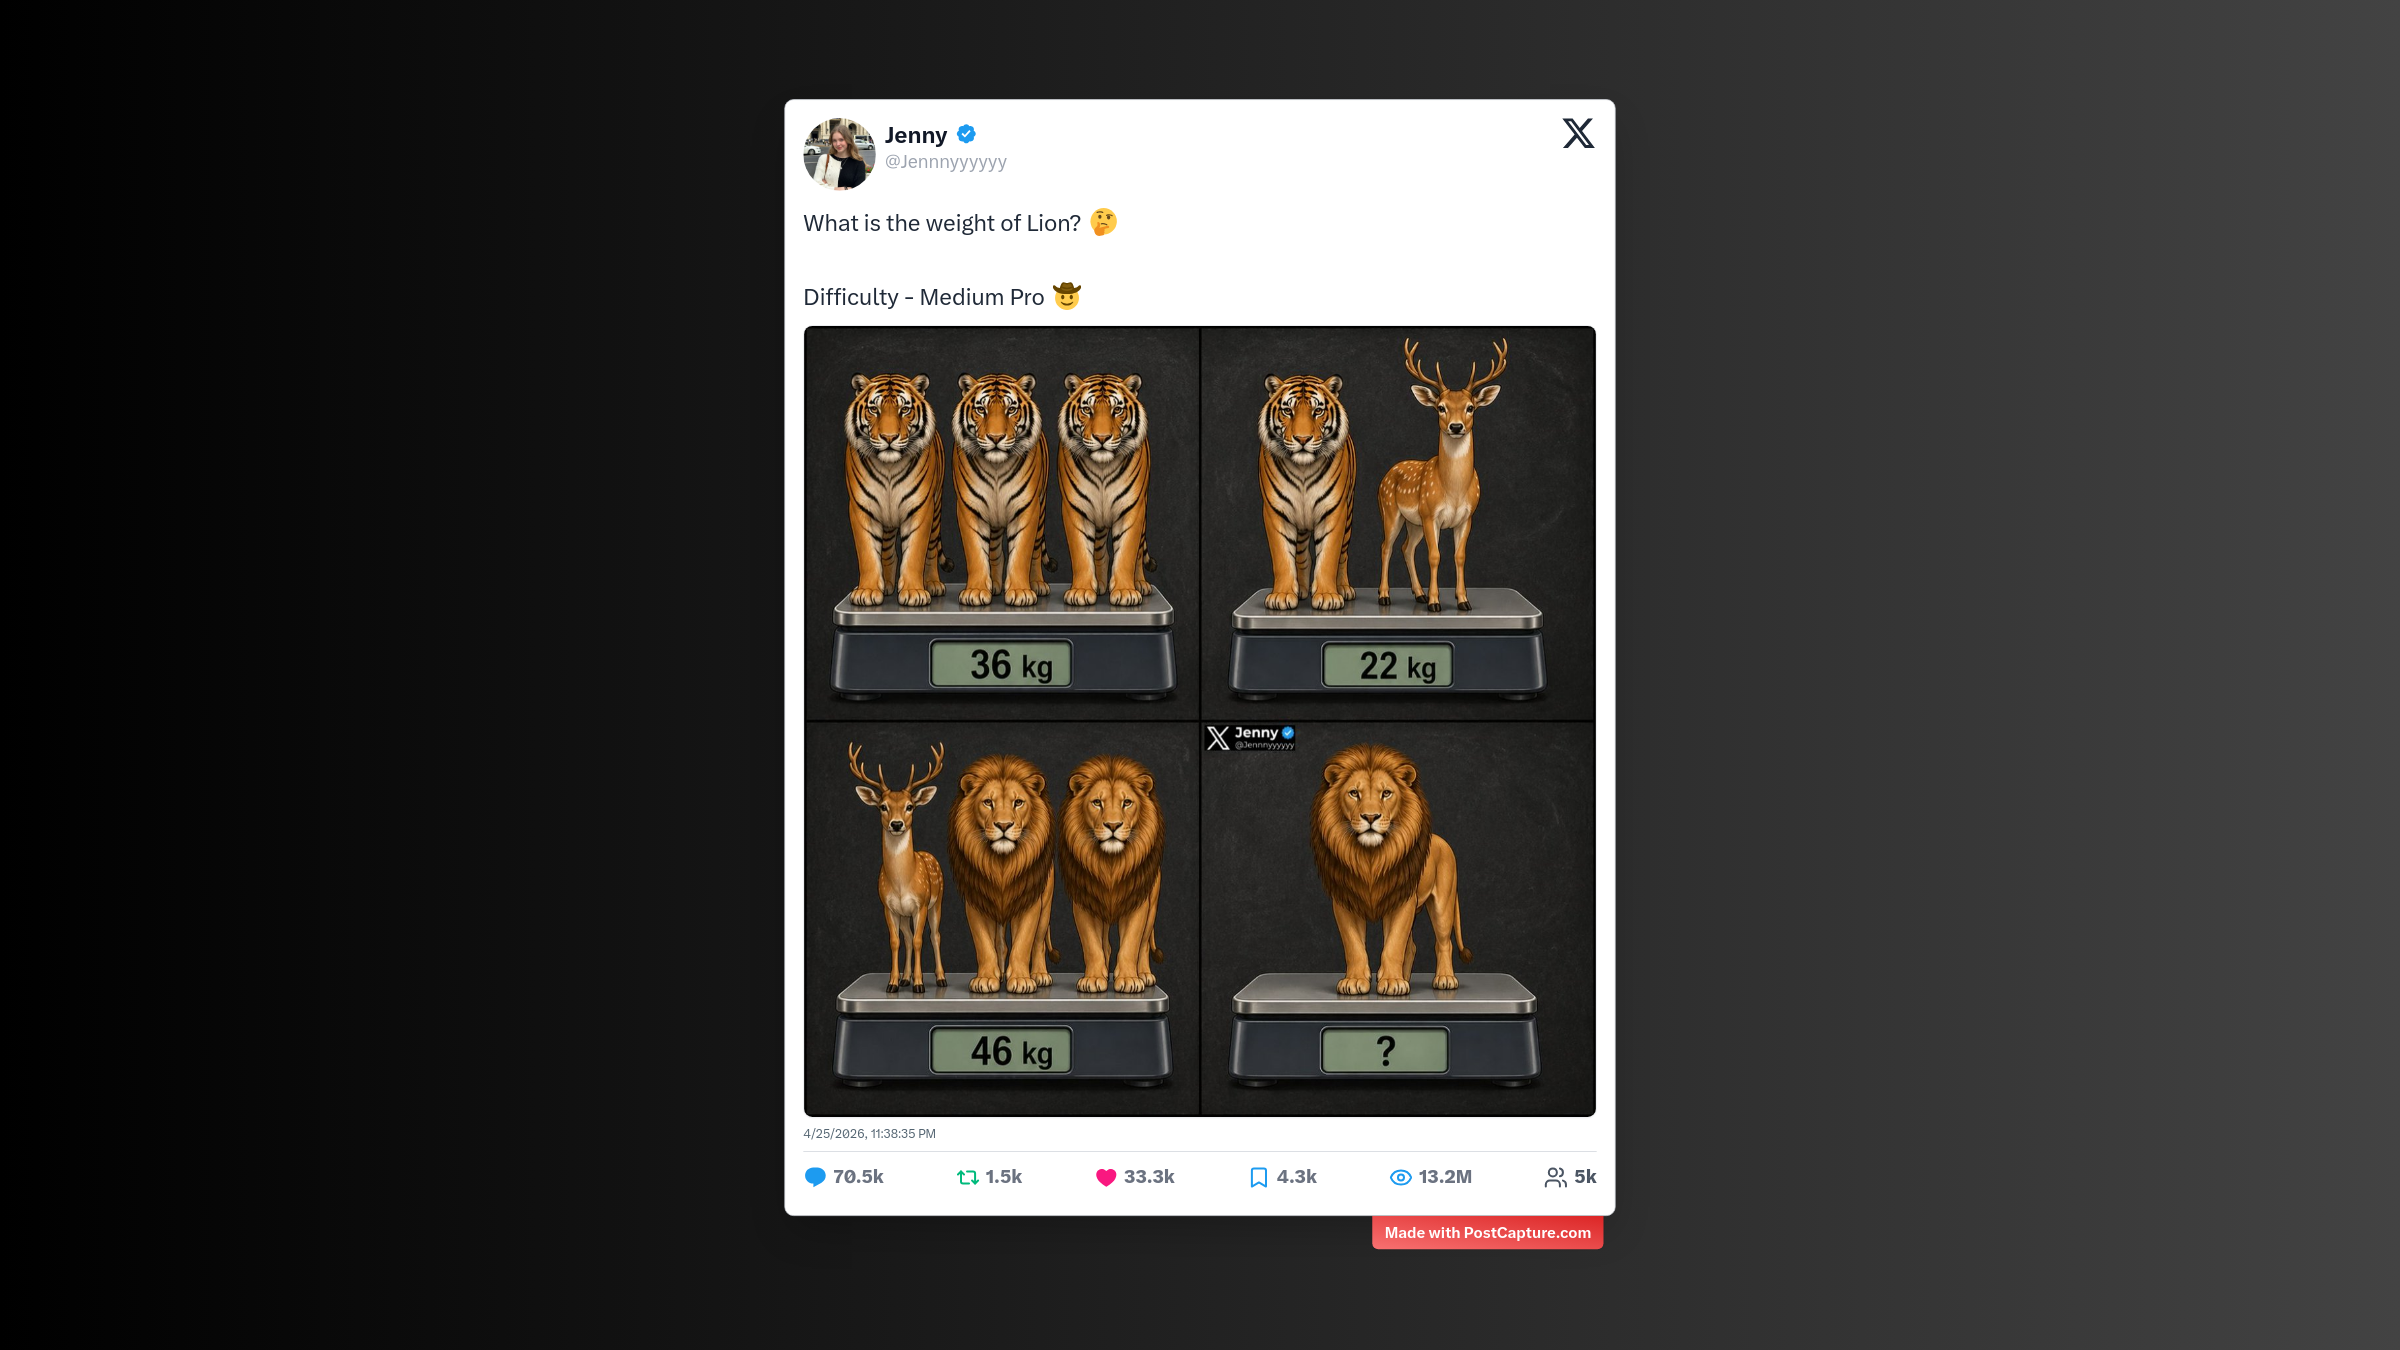The width and height of the screenshot is (2400, 1350).
Task: Click the cowboy hat emoji
Action: (x=1067, y=296)
